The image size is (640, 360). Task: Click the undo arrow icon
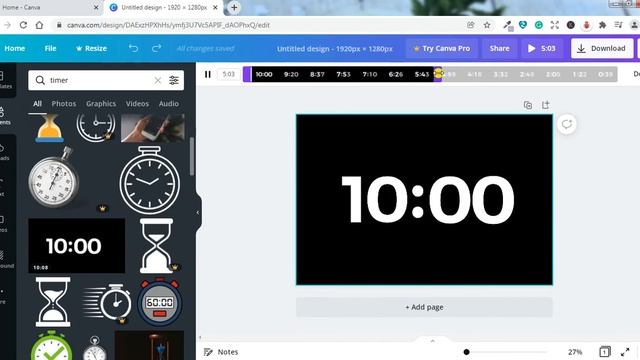coord(133,48)
